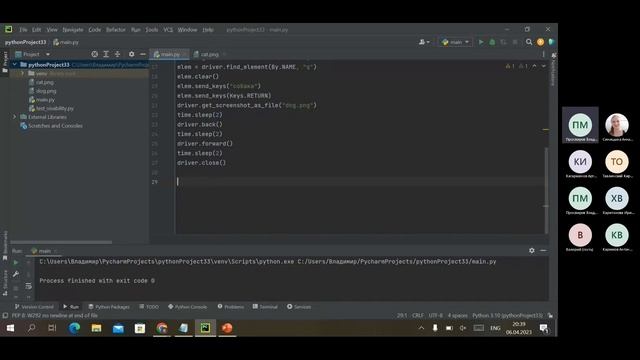Toggle soft-wrap icon in Run panel
Viewport: 640px width, 360px height.
click(28, 286)
